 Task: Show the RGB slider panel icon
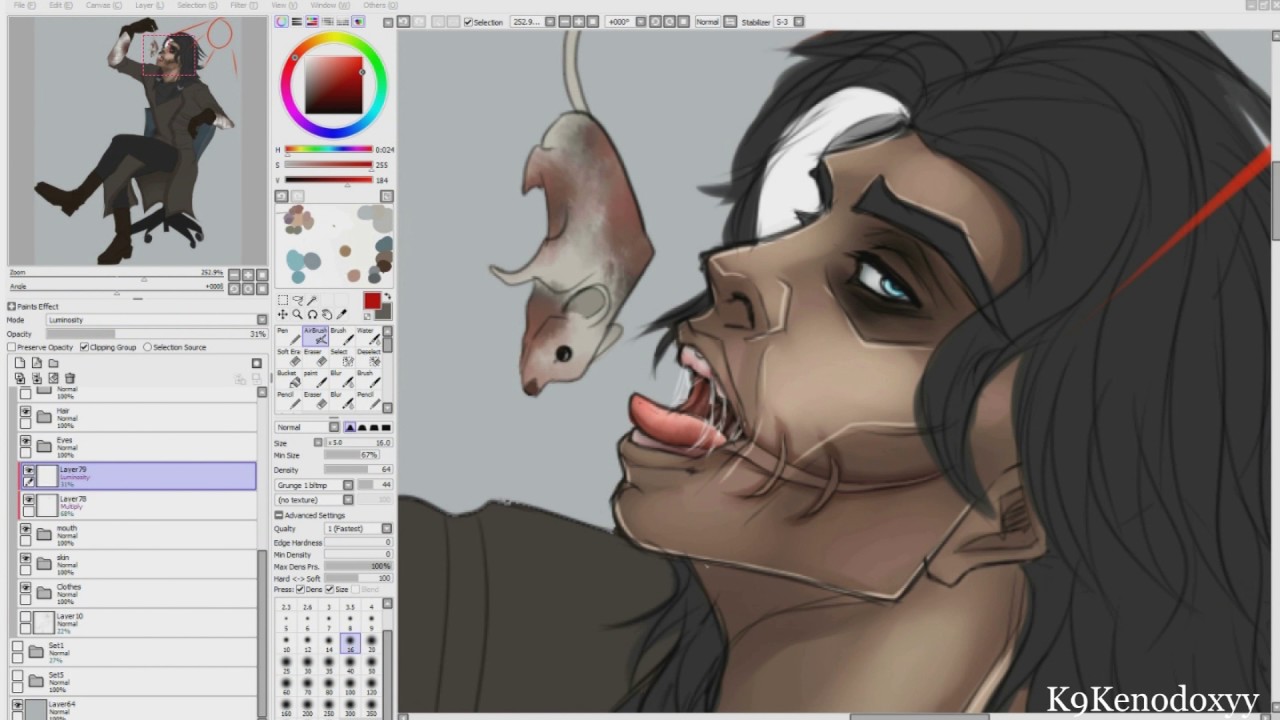(x=296, y=21)
